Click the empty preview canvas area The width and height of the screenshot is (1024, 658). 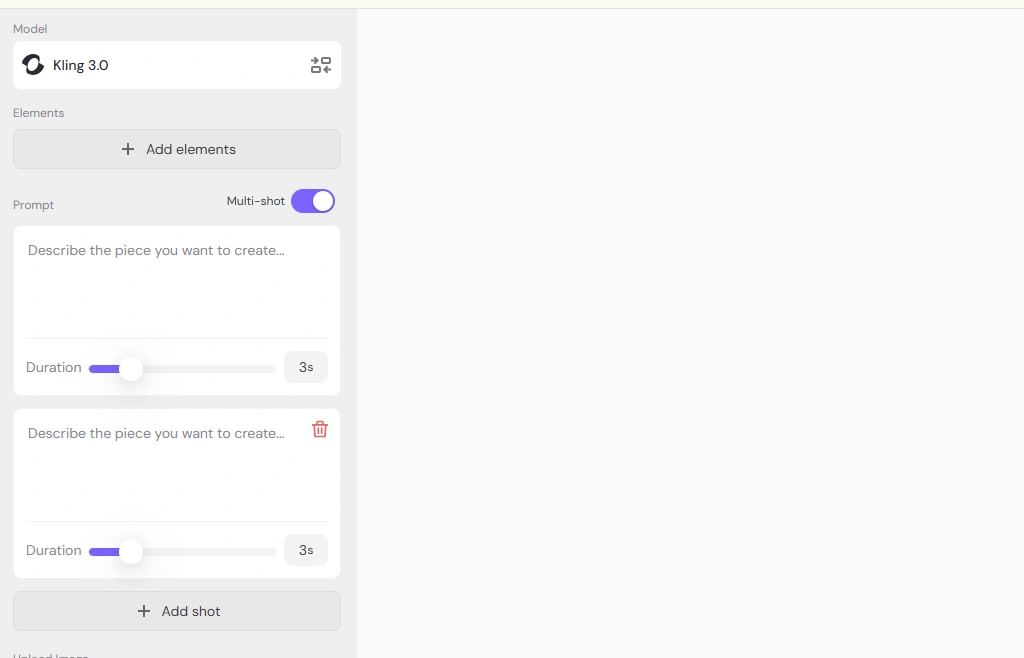690,333
